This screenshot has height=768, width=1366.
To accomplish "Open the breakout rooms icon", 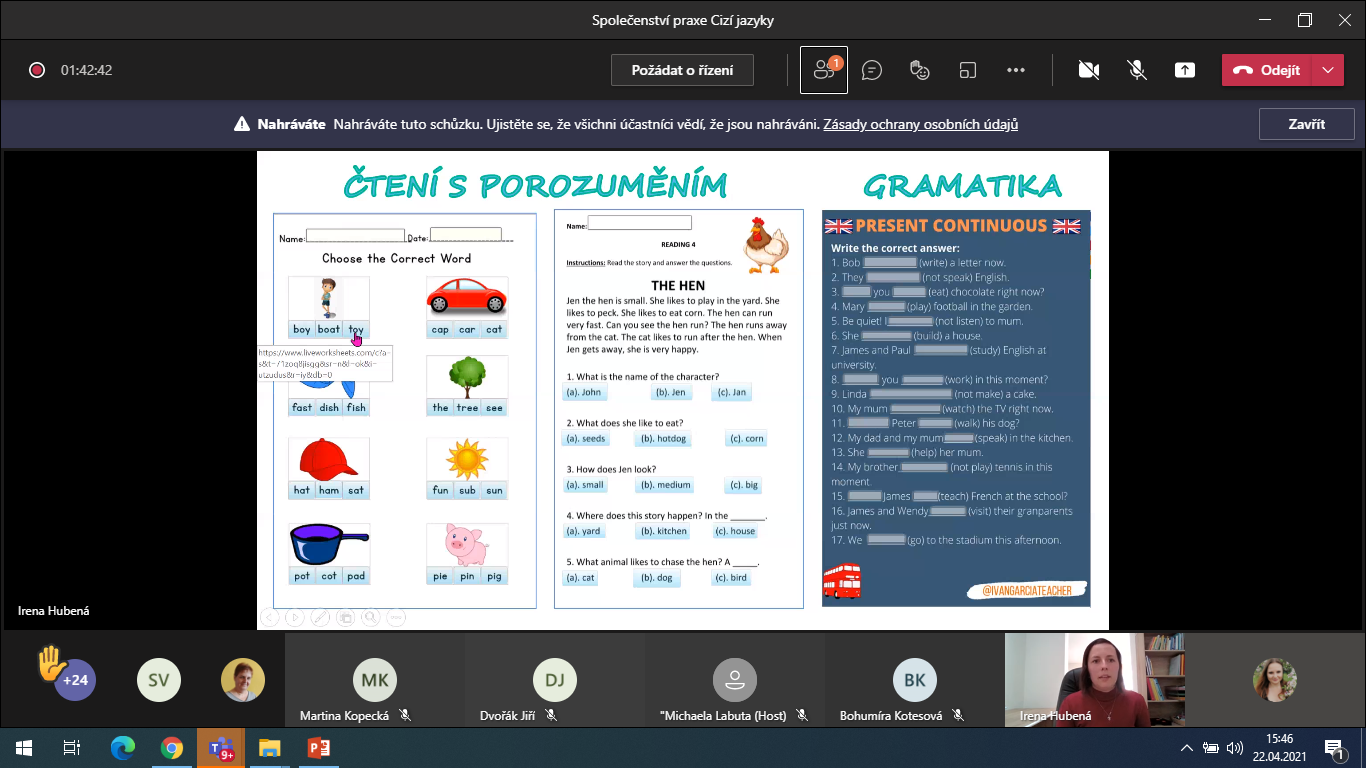I will tap(968, 70).
